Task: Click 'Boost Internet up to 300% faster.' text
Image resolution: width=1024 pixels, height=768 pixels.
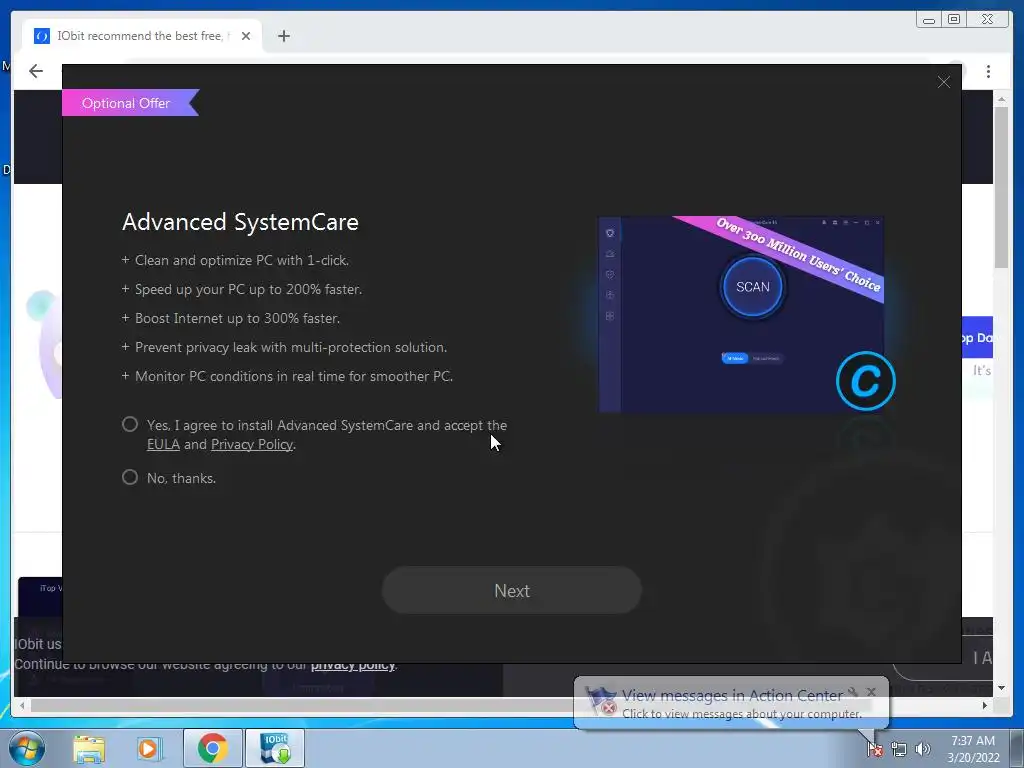Action: pos(237,318)
